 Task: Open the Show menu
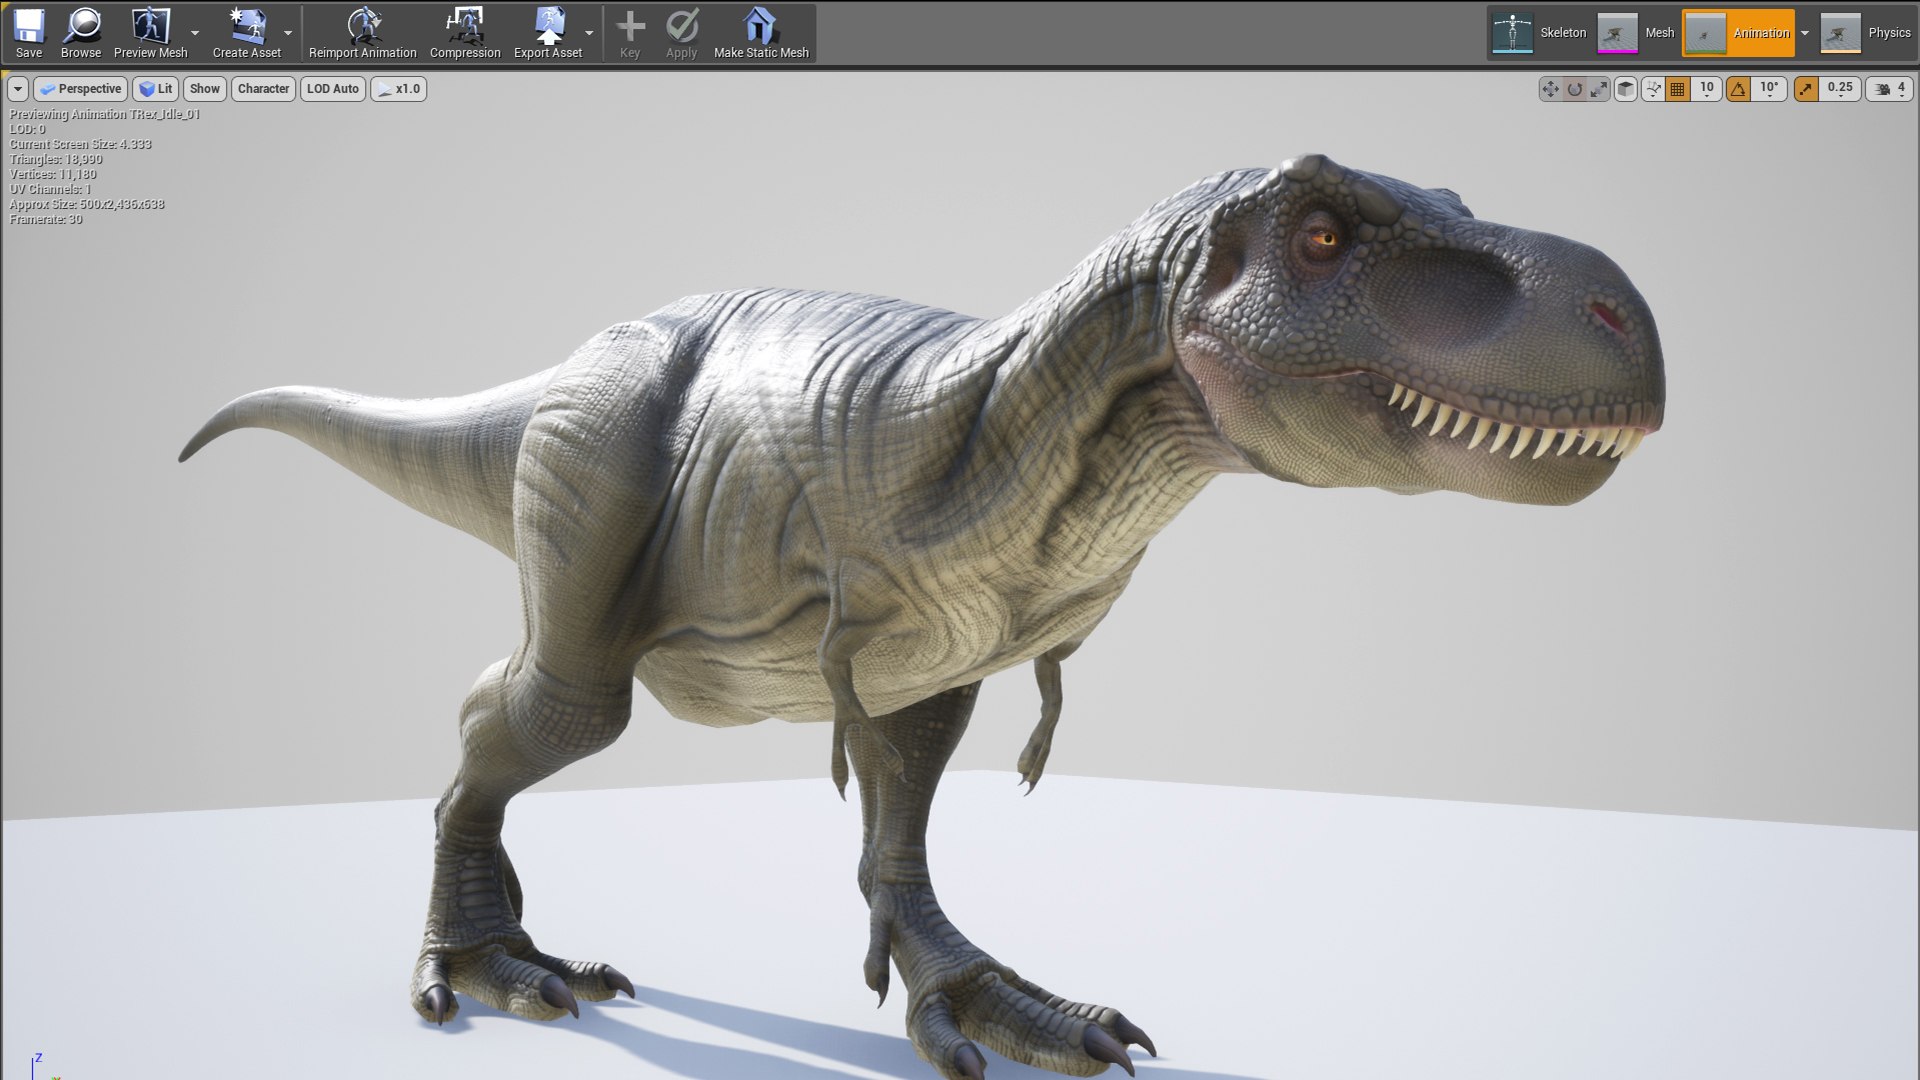click(205, 89)
